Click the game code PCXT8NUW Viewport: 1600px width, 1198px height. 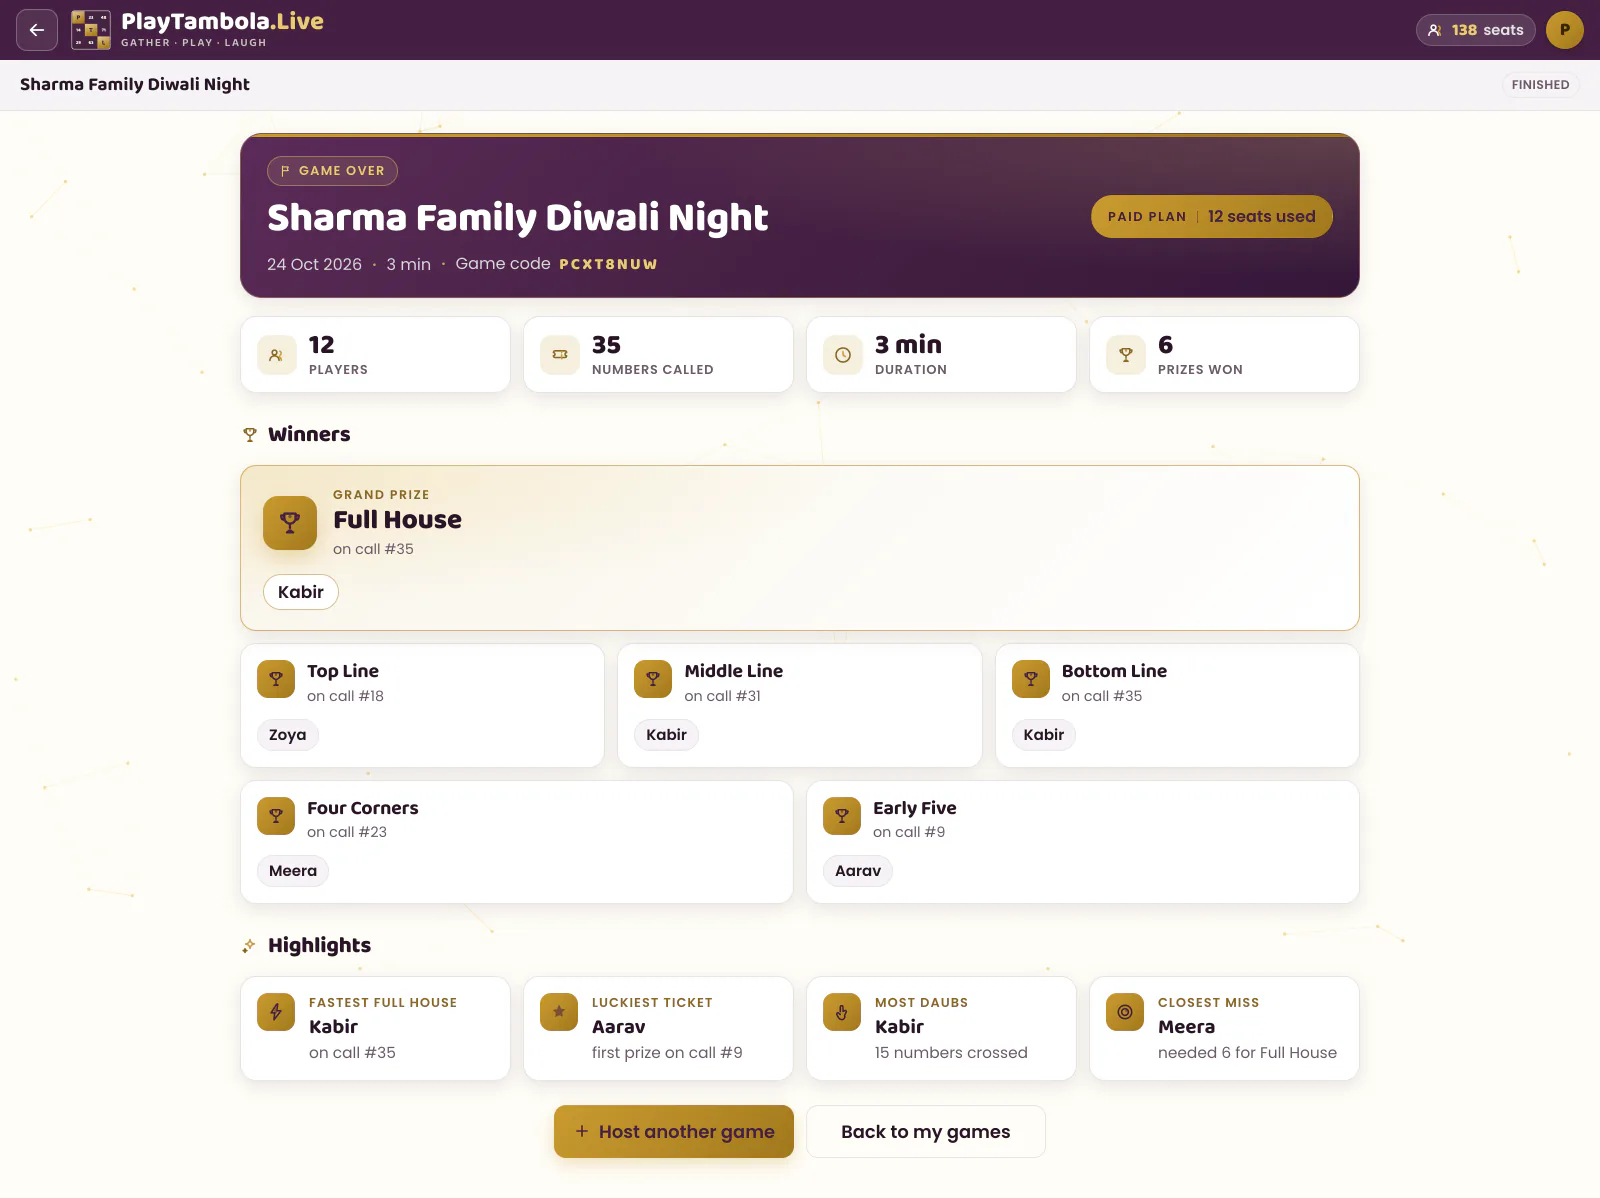click(608, 264)
